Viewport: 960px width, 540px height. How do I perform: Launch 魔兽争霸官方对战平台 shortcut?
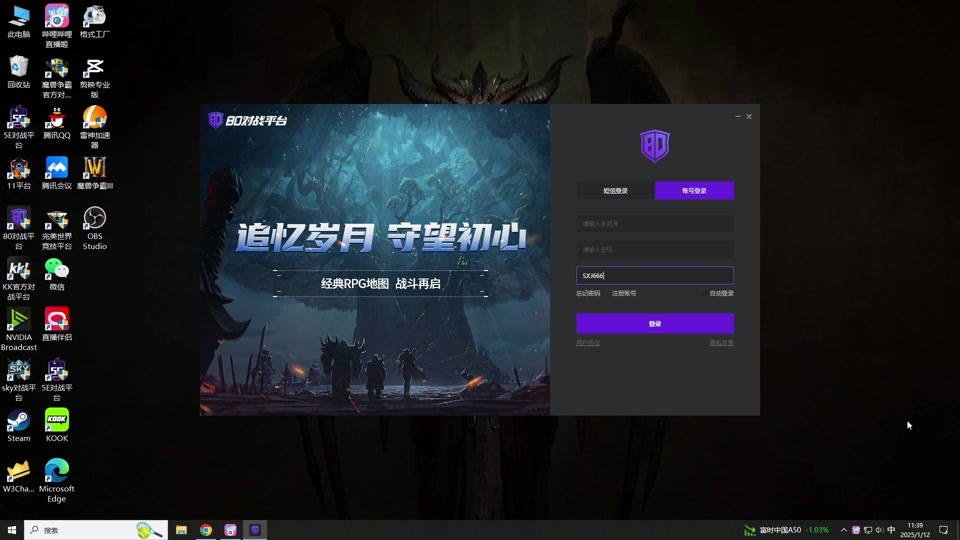pos(56,77)
